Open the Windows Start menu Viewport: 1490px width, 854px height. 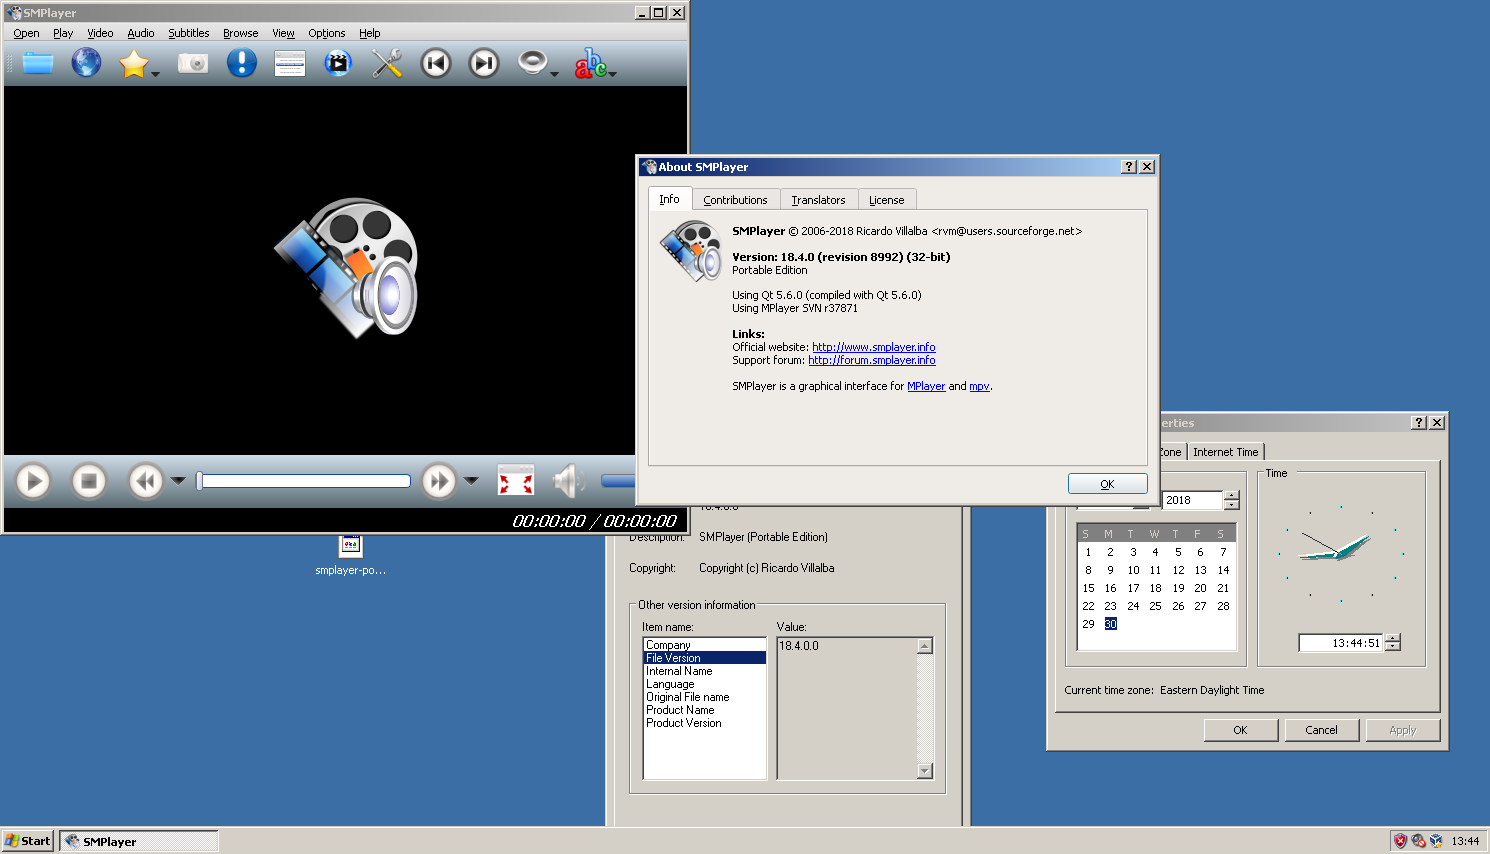pos(28,841)
